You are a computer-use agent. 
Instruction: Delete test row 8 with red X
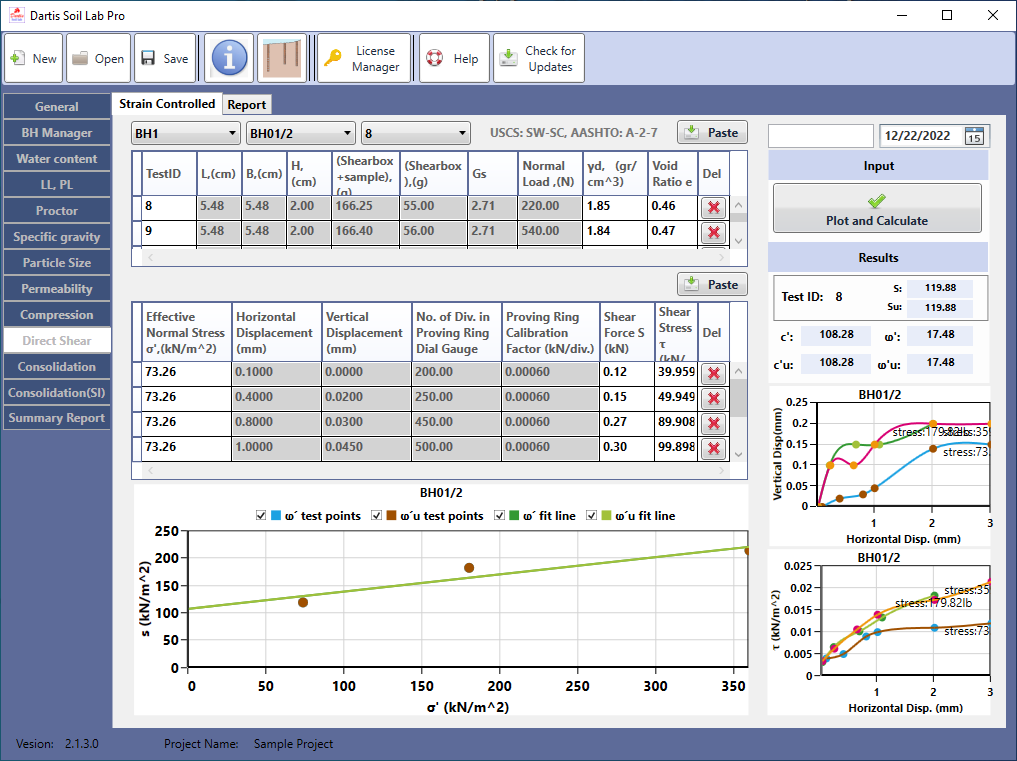point(713,208)
